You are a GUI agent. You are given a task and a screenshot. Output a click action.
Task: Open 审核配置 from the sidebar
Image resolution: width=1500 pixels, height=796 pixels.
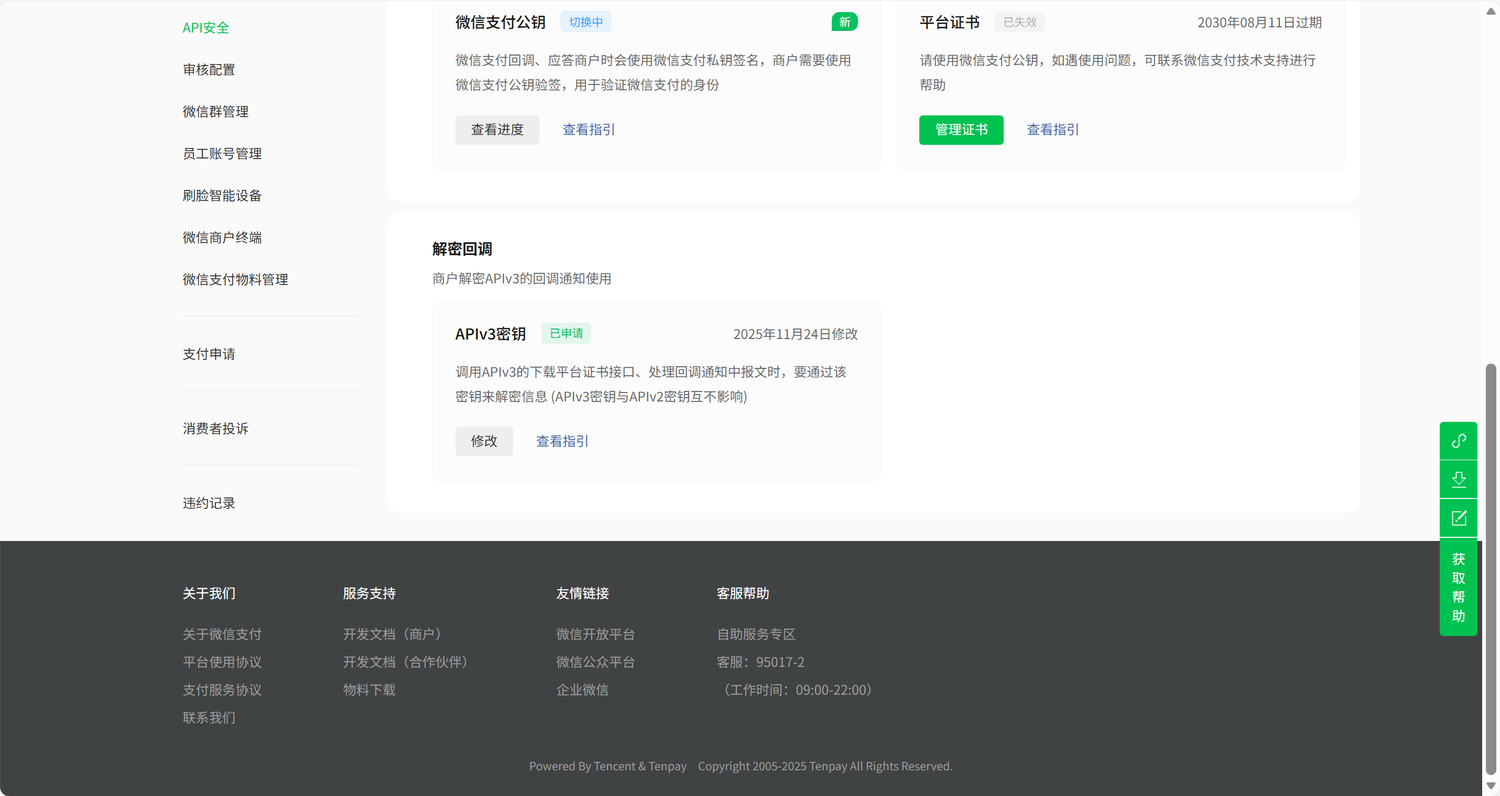coord(209,70)
